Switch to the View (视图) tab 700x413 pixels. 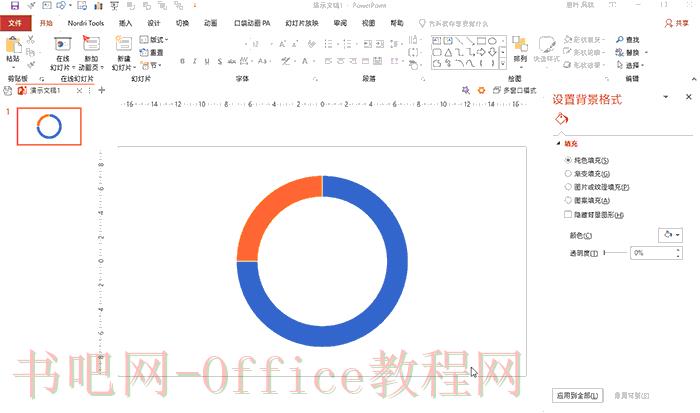(368, 23)
